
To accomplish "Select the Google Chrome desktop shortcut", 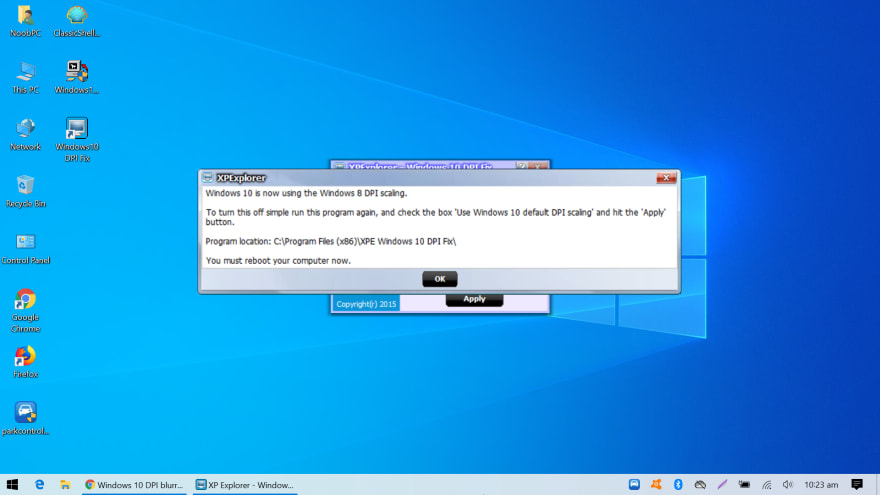I will (25, 310).
